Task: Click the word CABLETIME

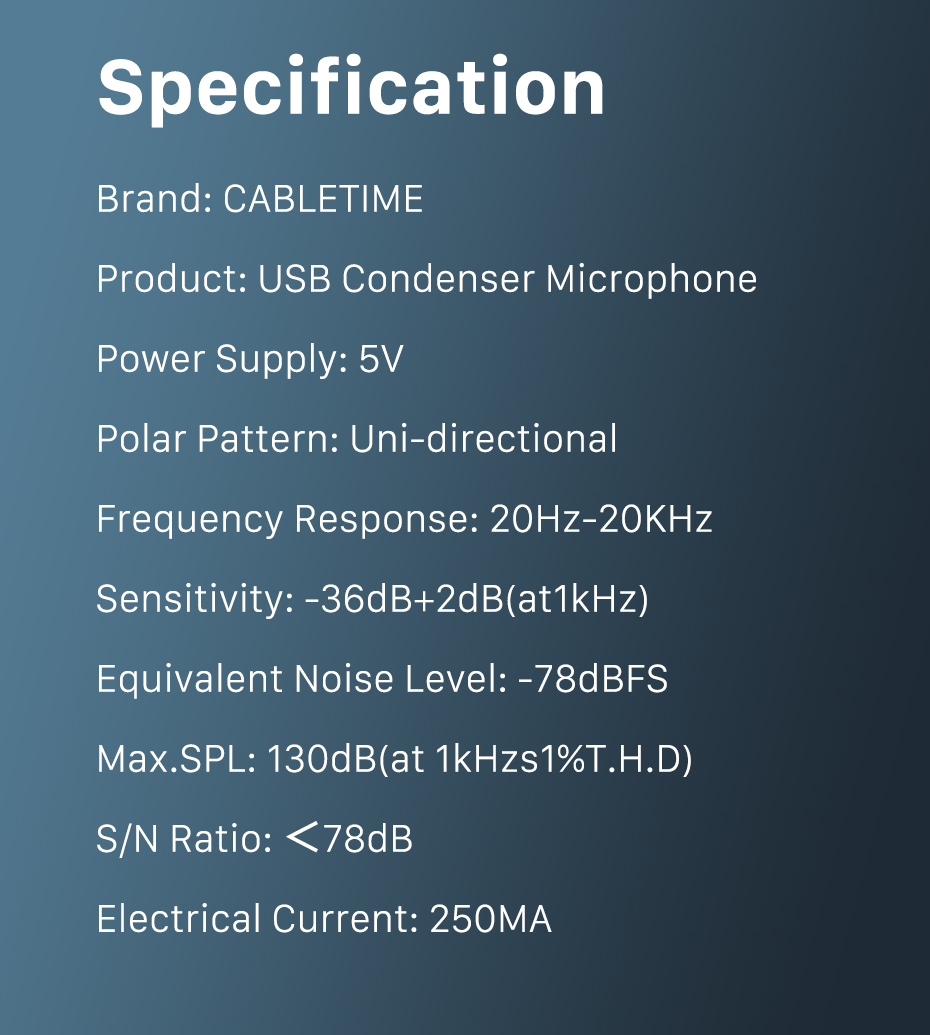Action: 323,199
